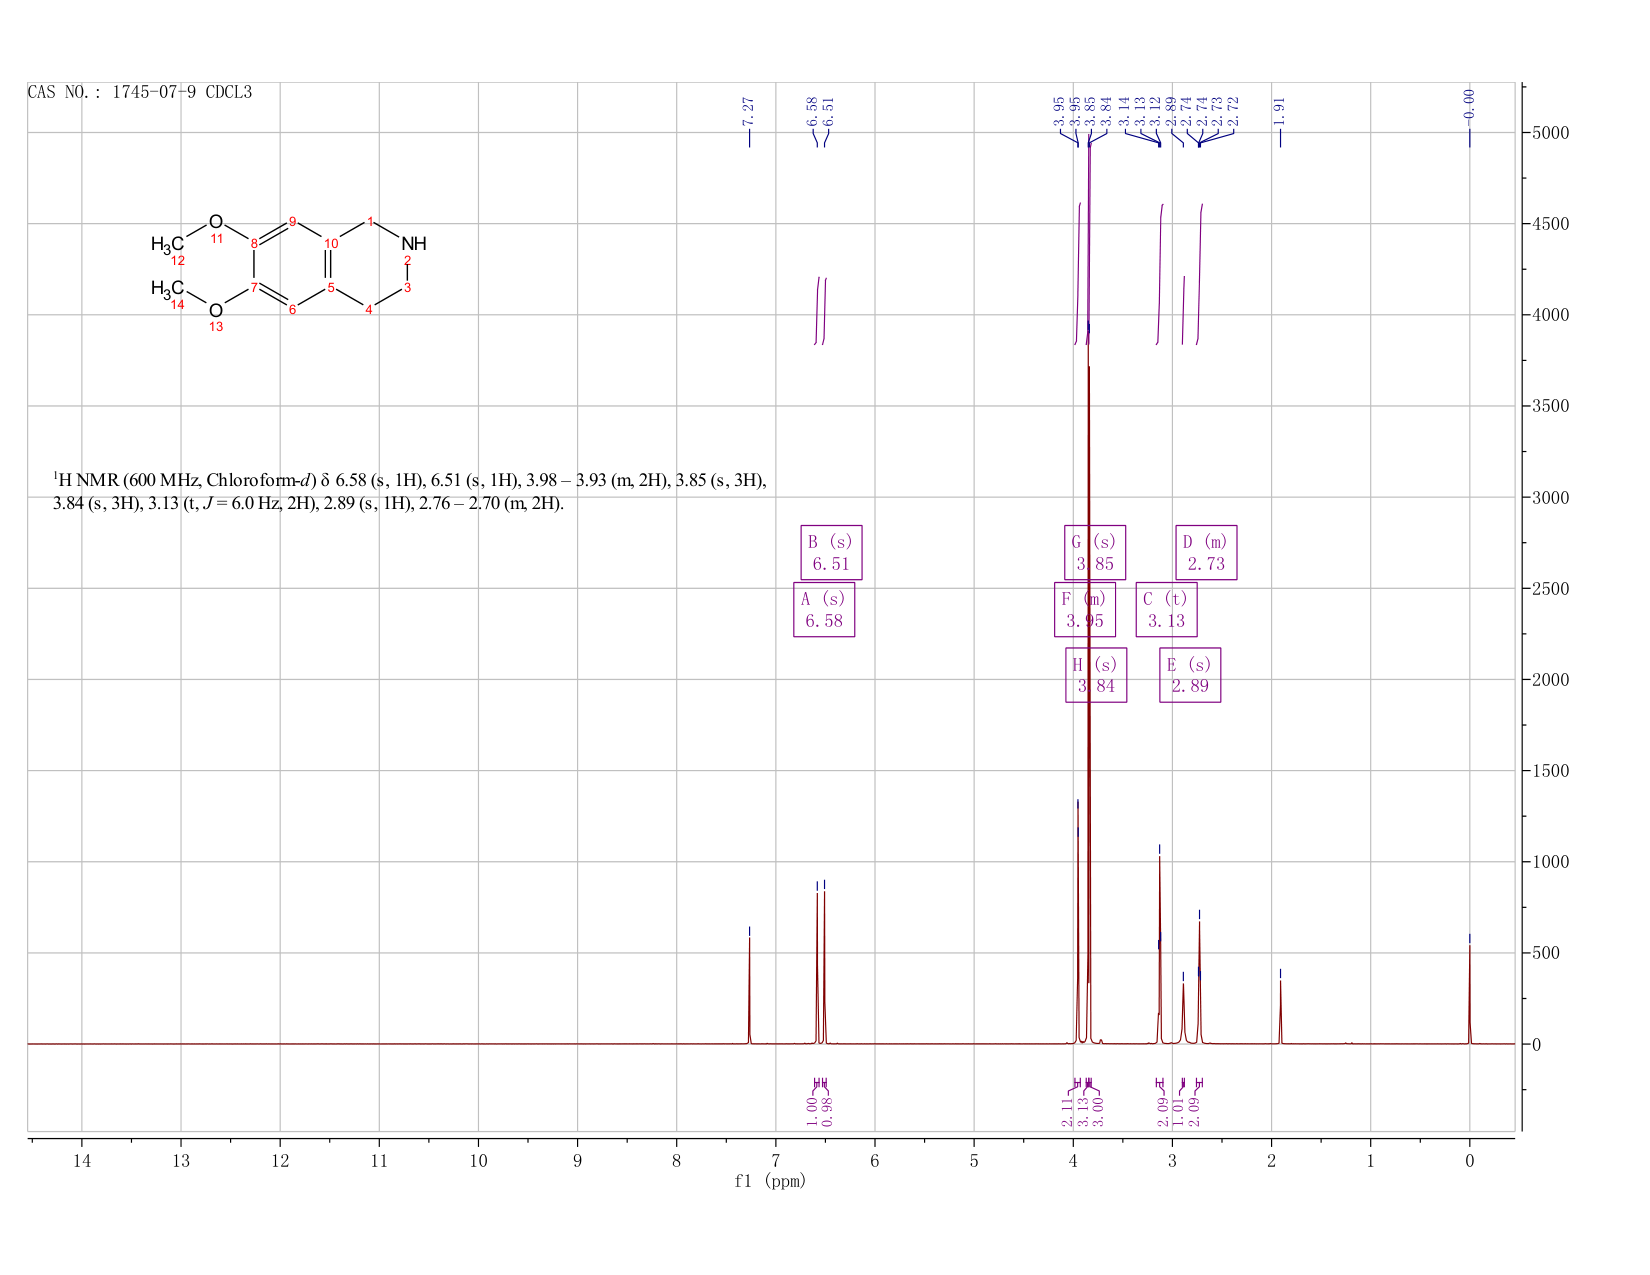Screen dimensions: 1650x1275
Task: Select the multiplet box C (t) 3.13
Action: [1166, 610]
